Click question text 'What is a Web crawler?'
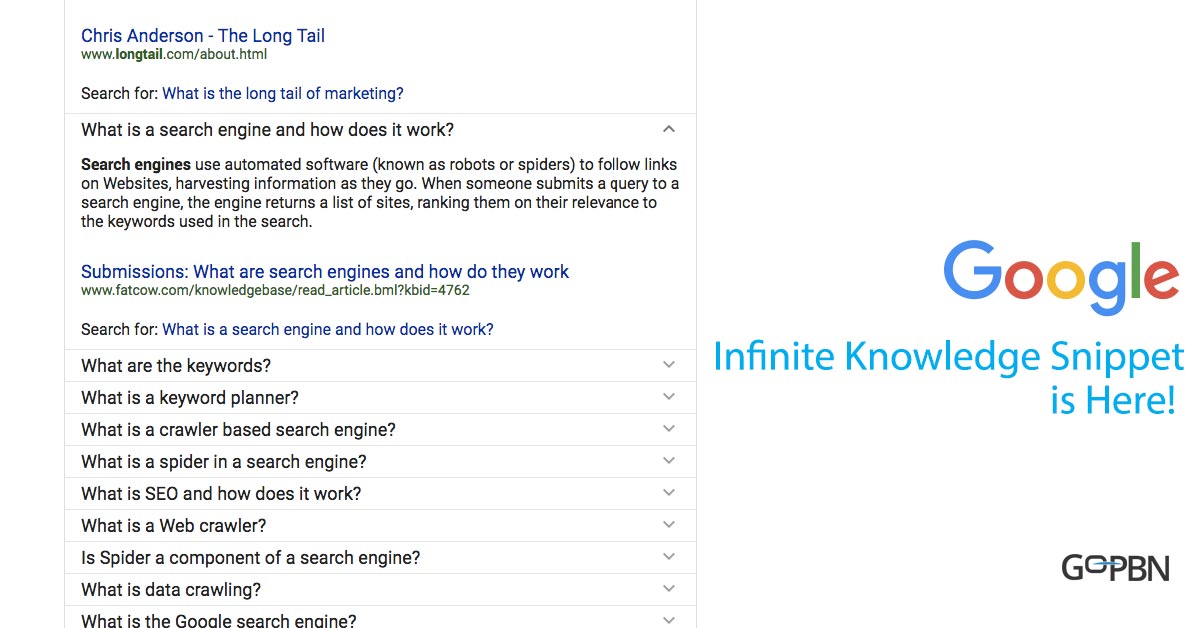 pos(174,526)
